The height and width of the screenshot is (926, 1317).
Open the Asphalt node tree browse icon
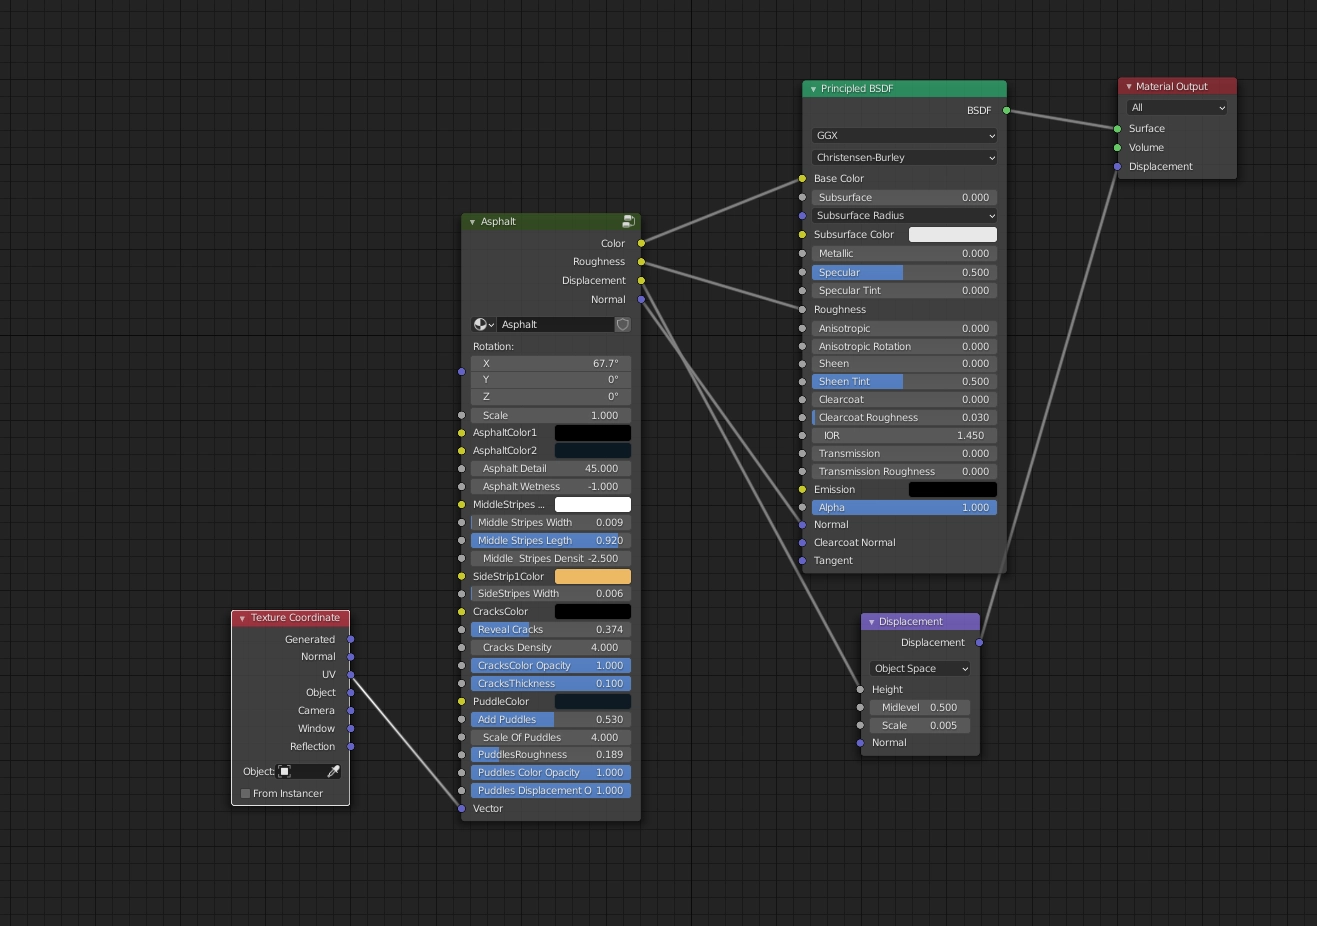point(484,325)
